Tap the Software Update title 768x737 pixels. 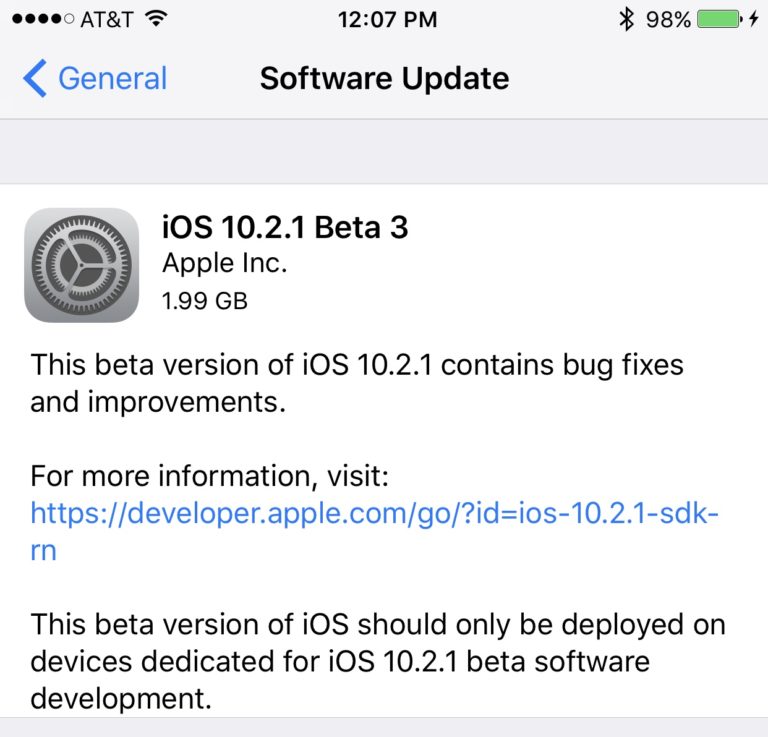[x=384, y=78]
